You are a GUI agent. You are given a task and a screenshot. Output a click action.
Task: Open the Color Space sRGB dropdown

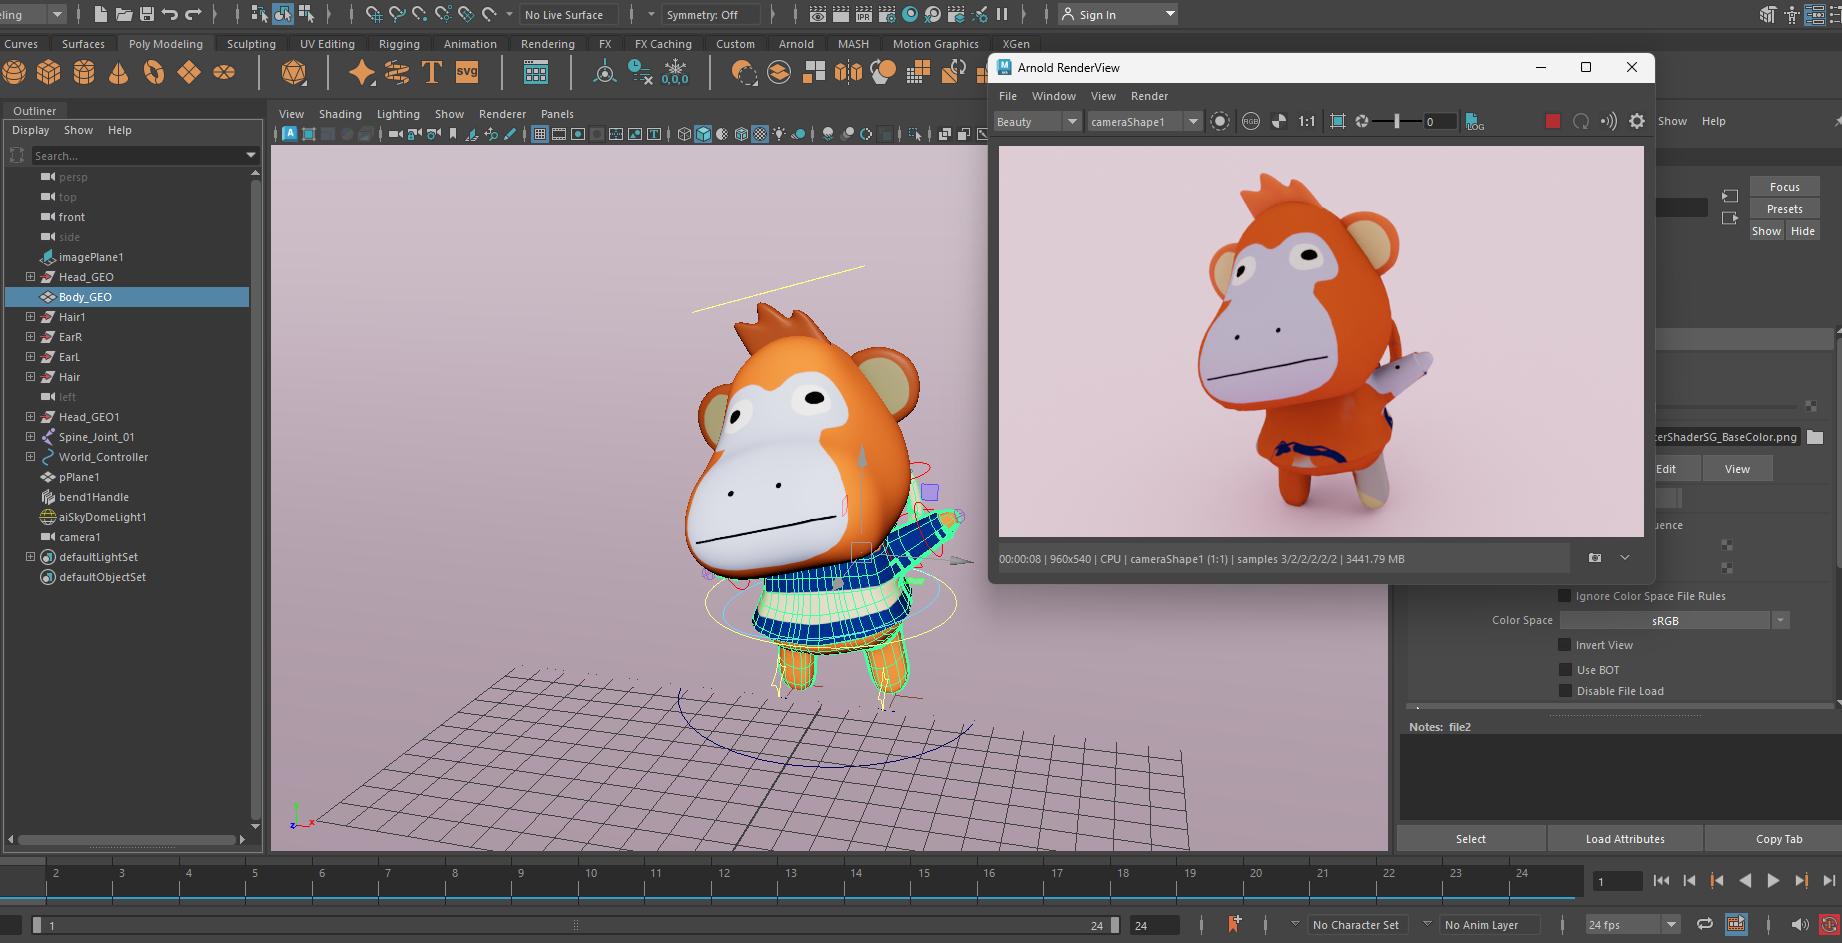point(1780,620)
